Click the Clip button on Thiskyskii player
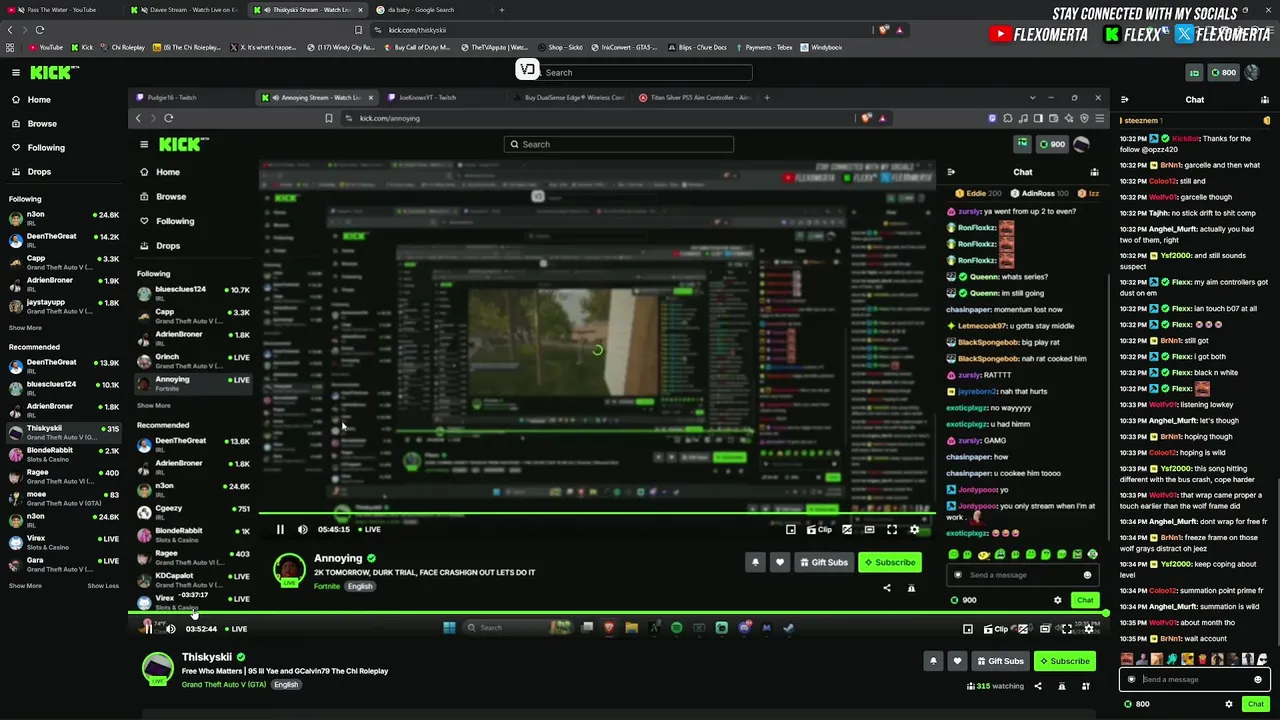The image size is (1280, 720). point(996,629)
